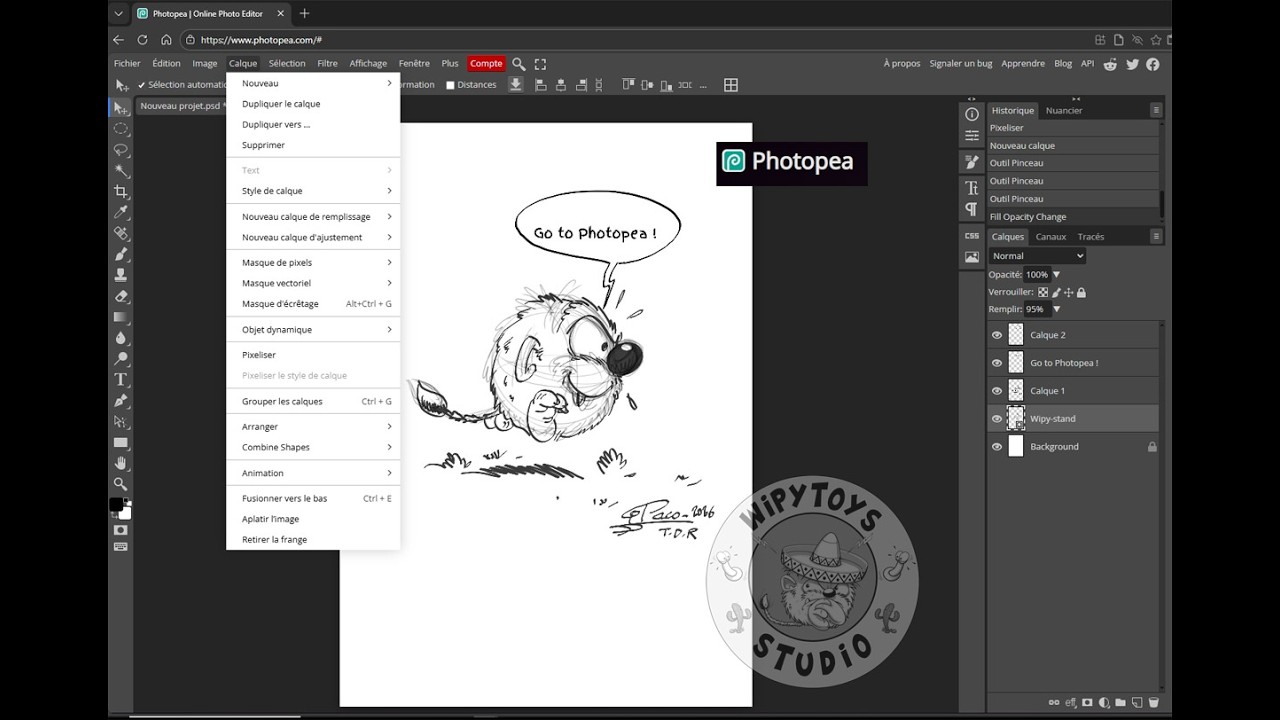Open the Remplir slider dropdown arrow
This screenshot has height=720, width=1280.
pos(1056,310)
